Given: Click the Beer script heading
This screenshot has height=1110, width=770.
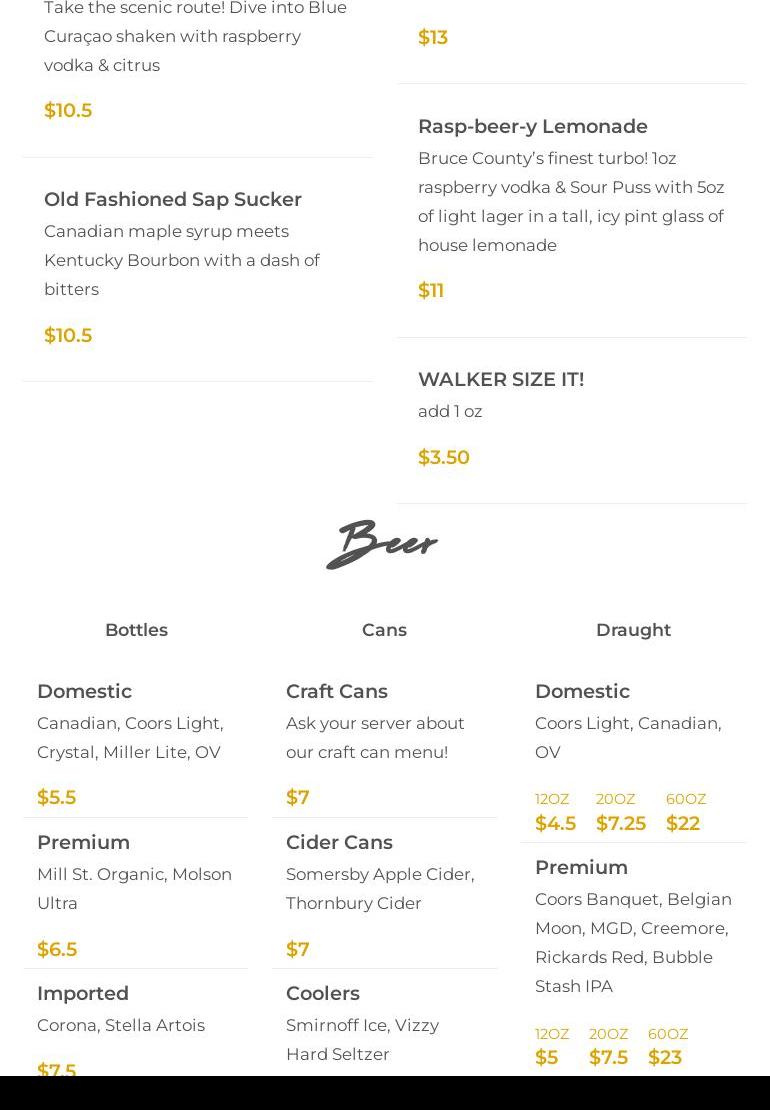Looking at the screenshot, I should coord(381,544).
